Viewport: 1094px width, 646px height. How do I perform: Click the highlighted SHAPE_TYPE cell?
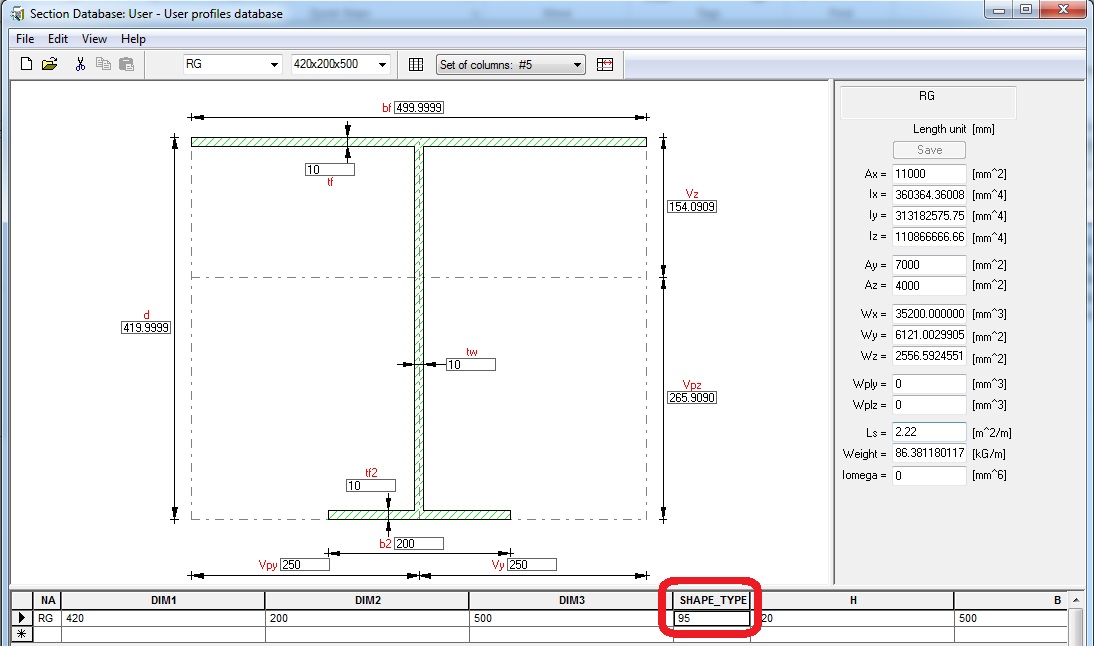tap(710, 617)
